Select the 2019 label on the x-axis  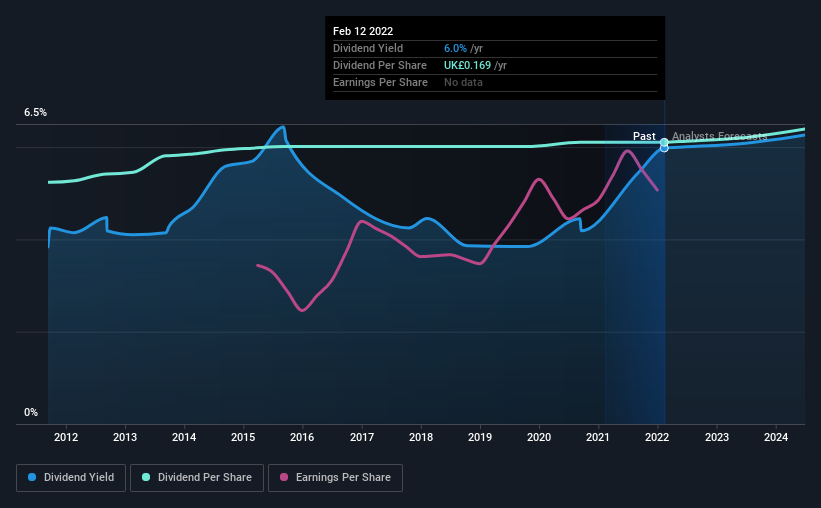pyautogui.click(x=480, y=437)
